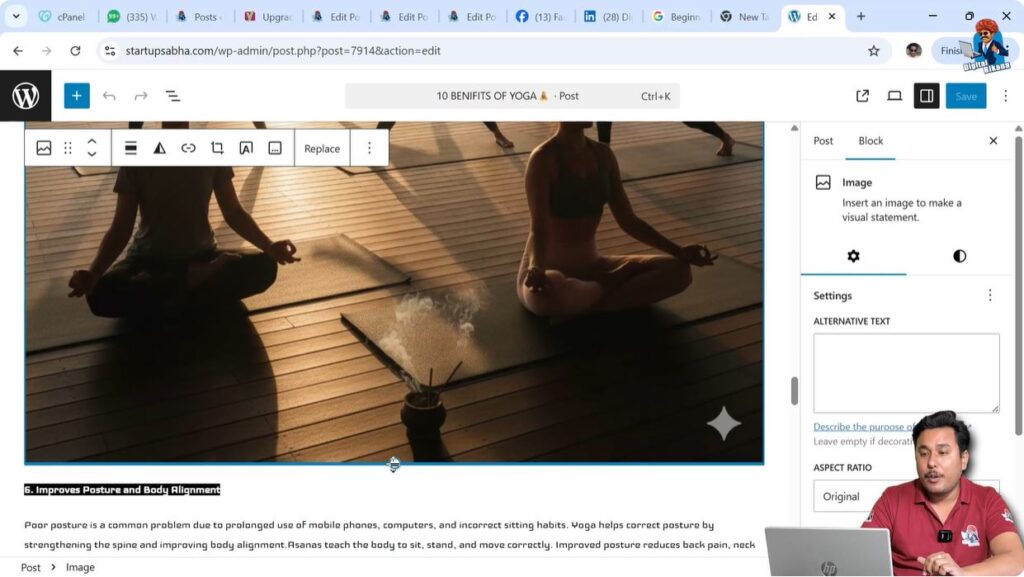Screen dimensions: 1024x577
Task: Undo the last change
Action: click(110, 95)
